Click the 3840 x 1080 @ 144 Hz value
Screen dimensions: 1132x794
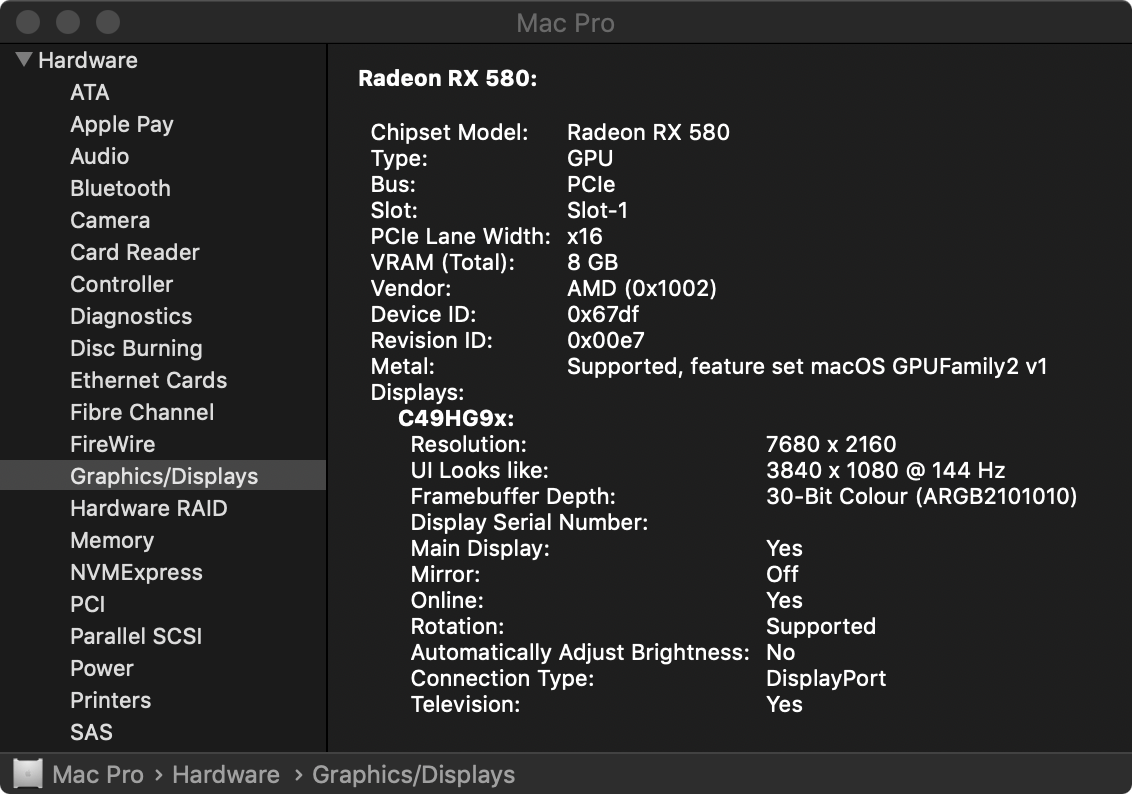tap(885, 470)
